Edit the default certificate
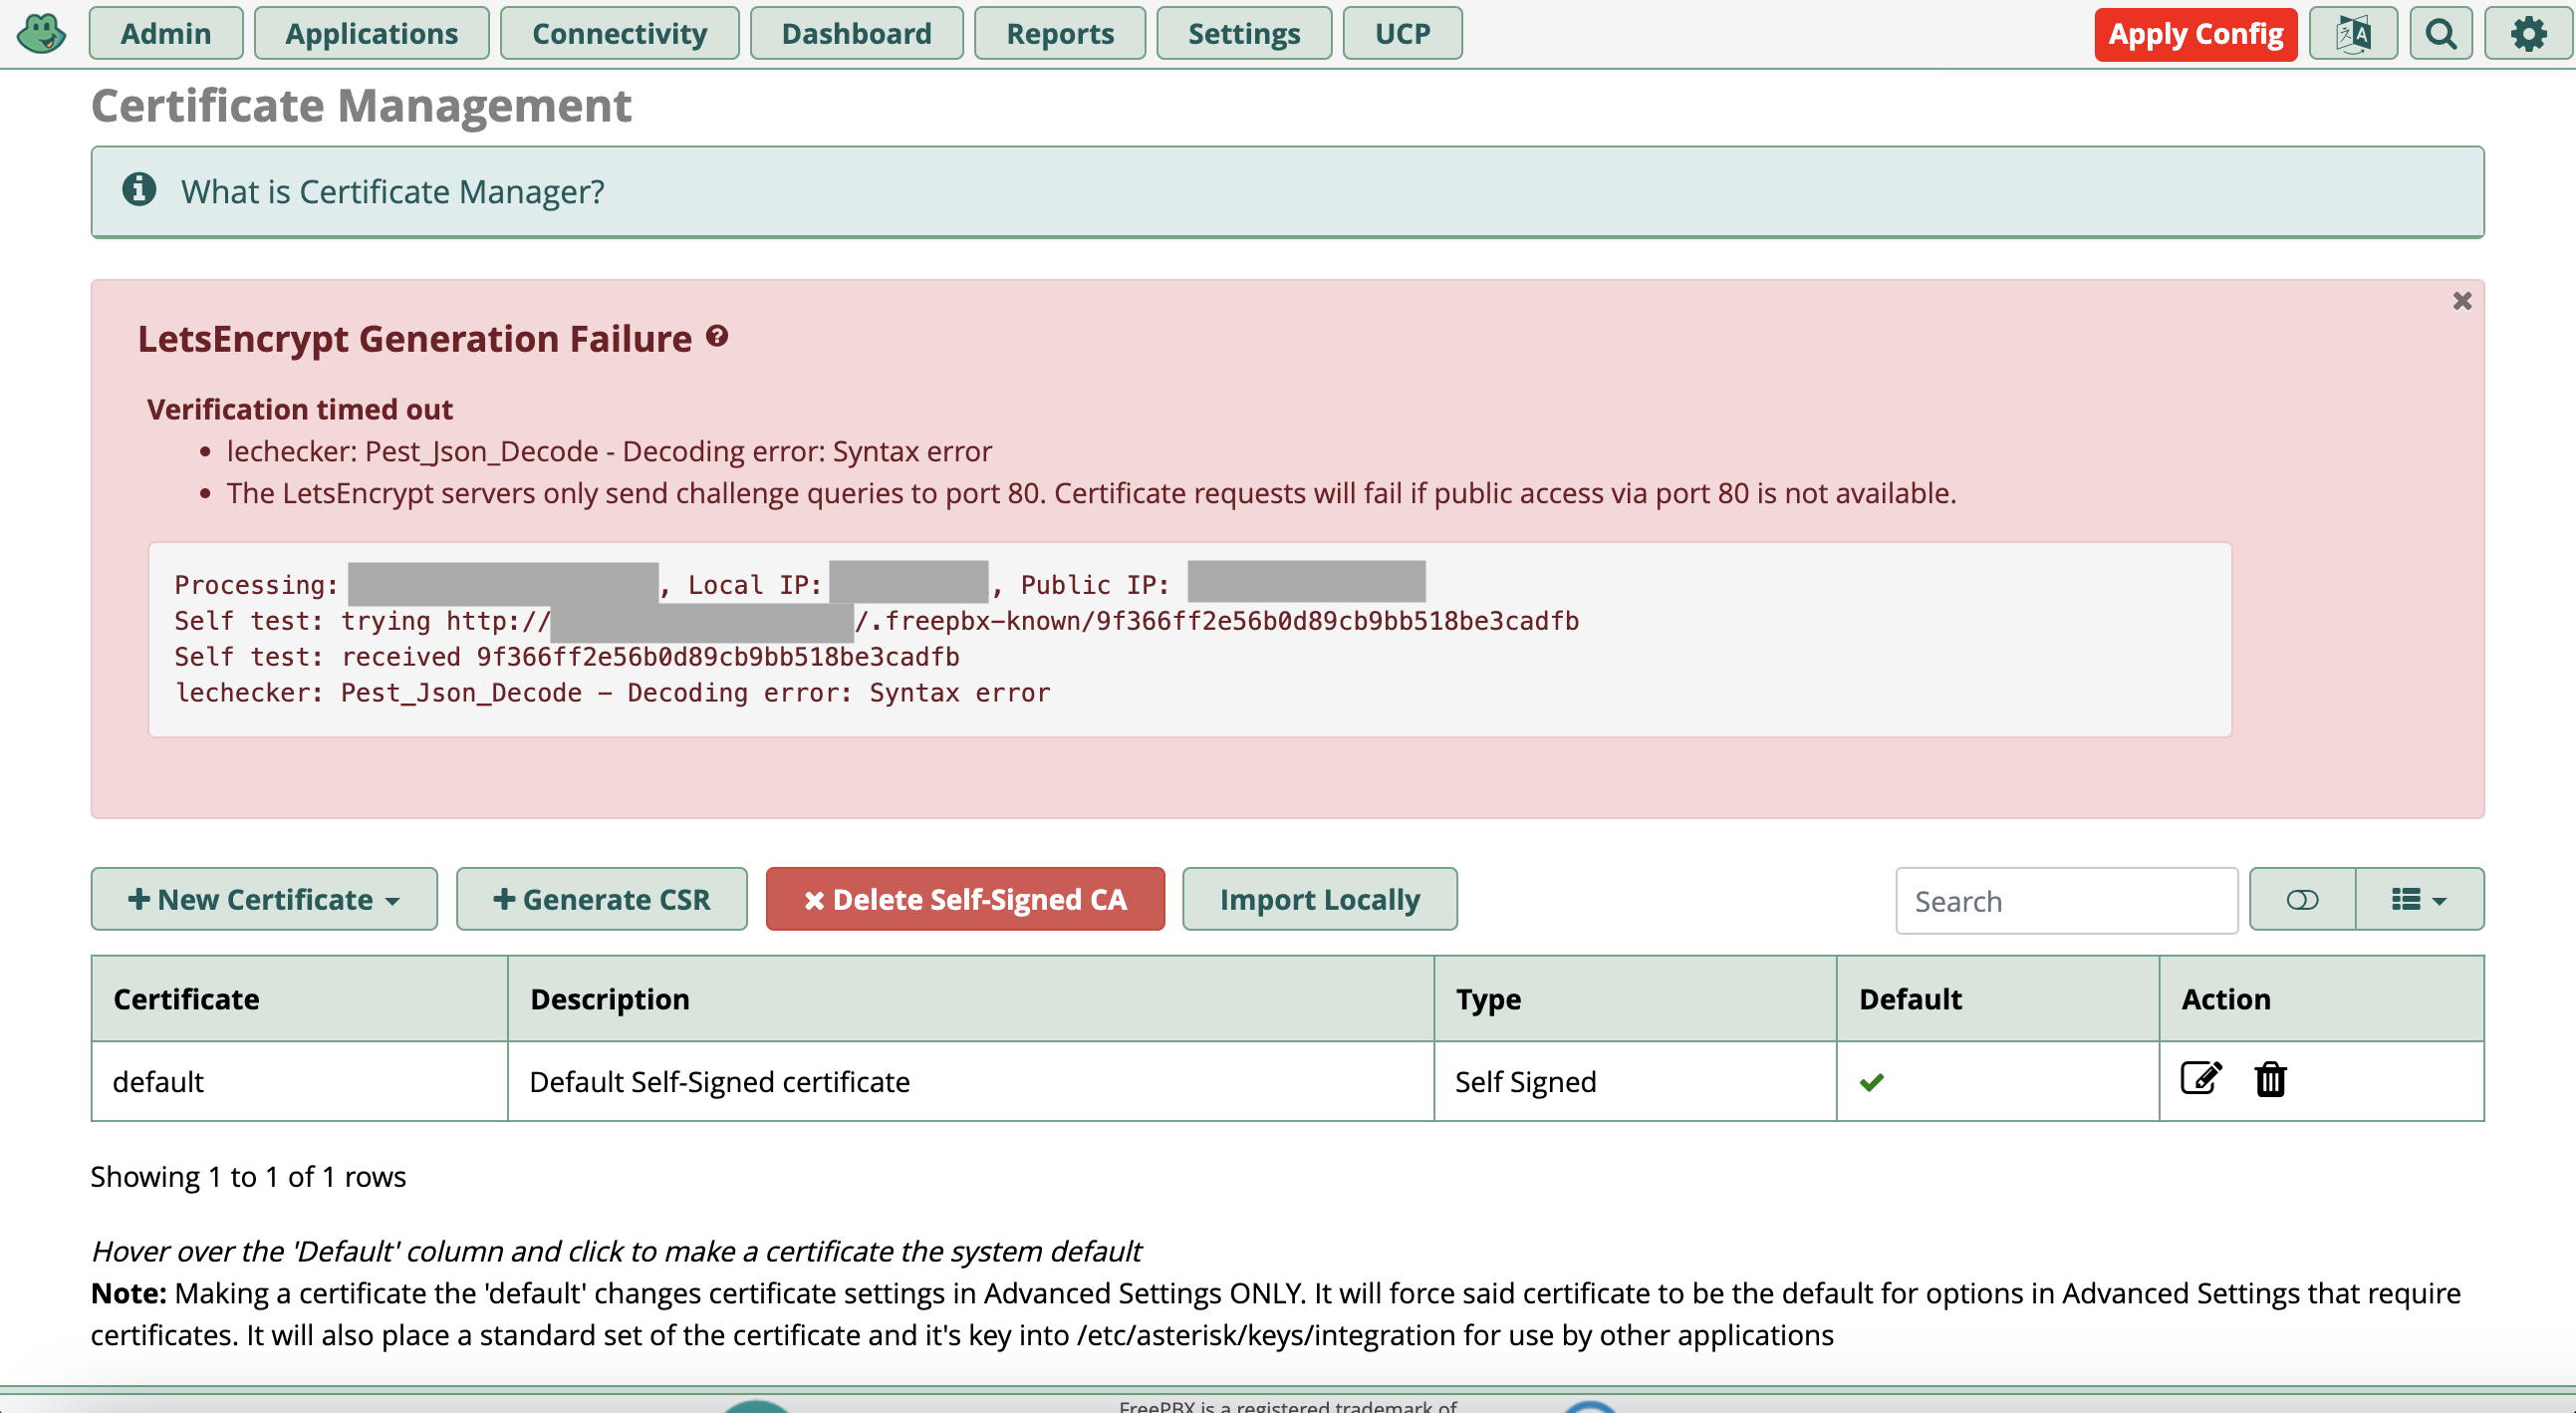2576x1413 pixels. coord(2200,1078)
